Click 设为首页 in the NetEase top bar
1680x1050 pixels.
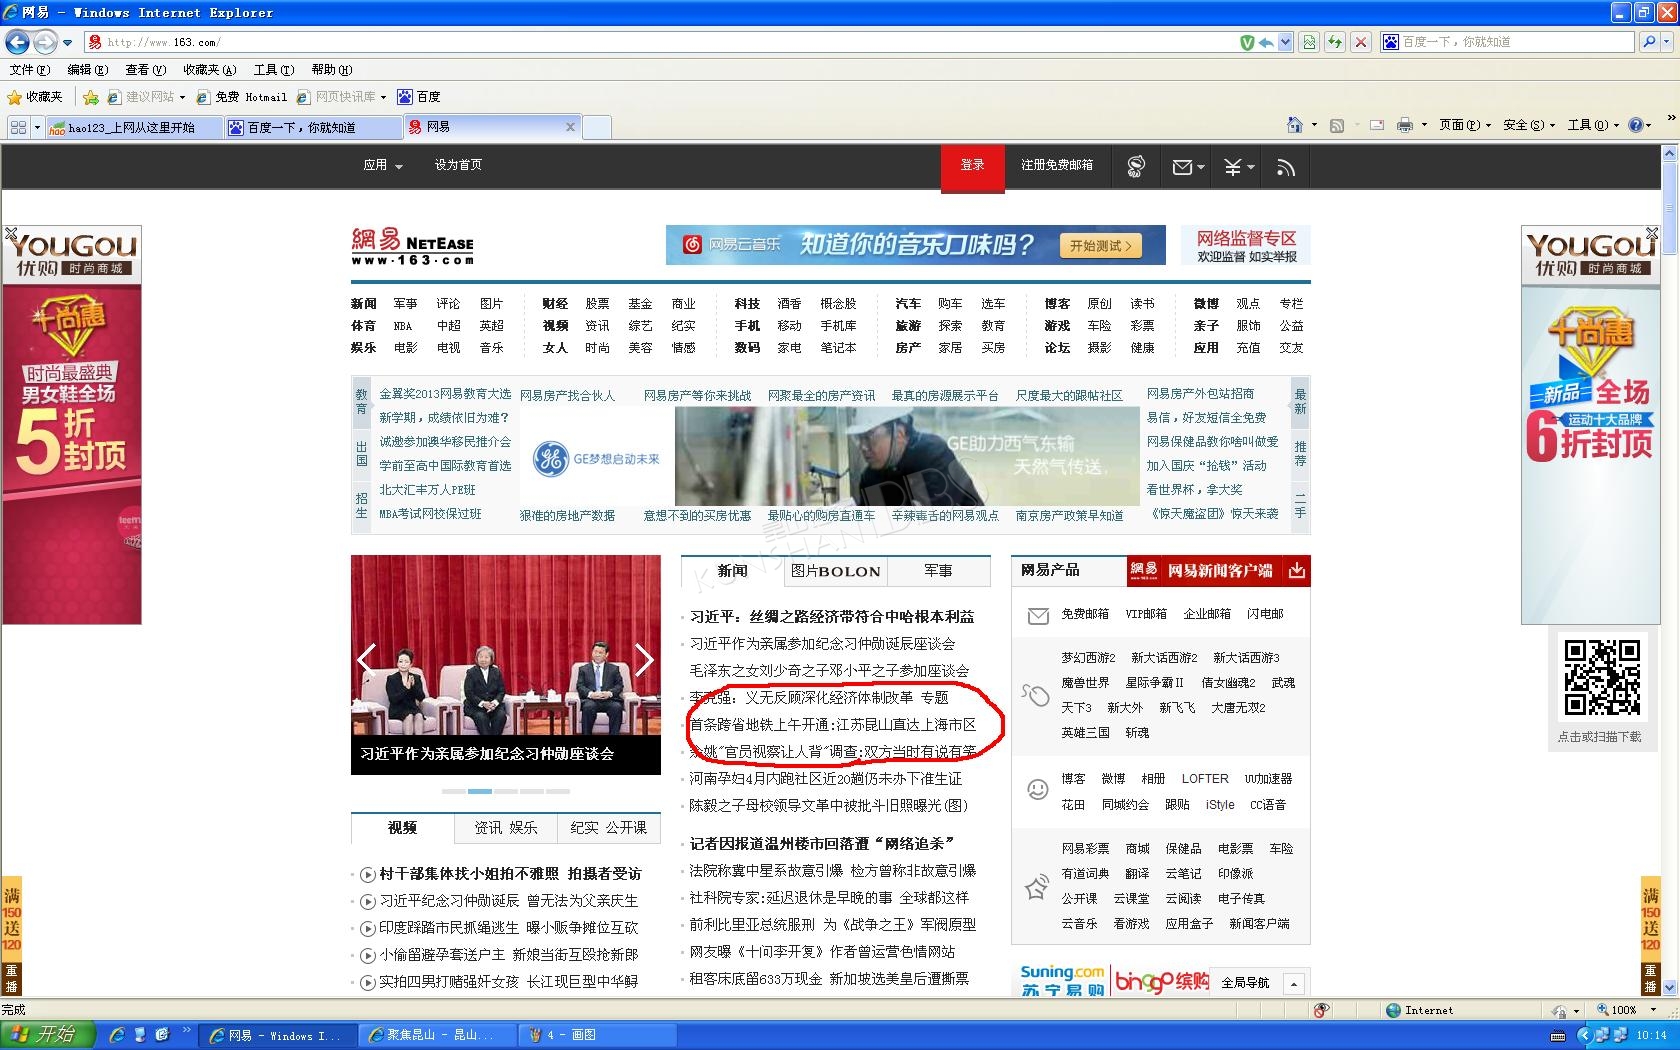point(458,165)
